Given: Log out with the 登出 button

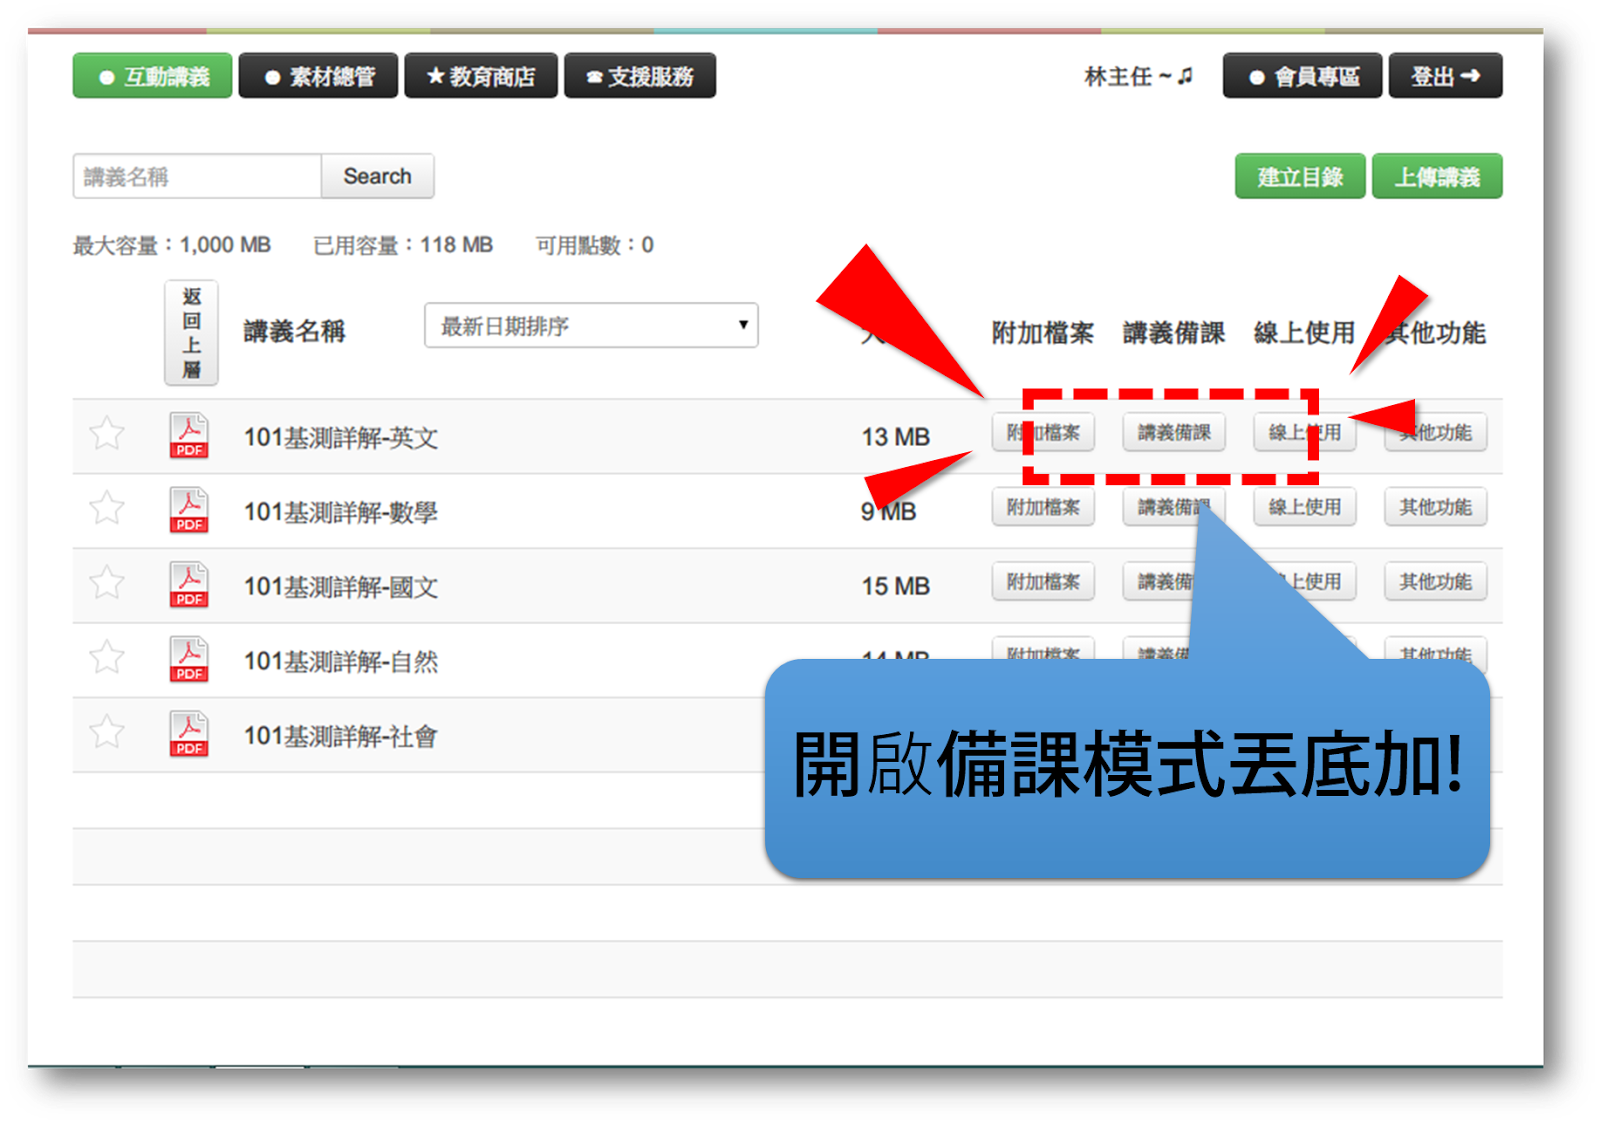Looking at the screenshot, I should click(1446, 76).
